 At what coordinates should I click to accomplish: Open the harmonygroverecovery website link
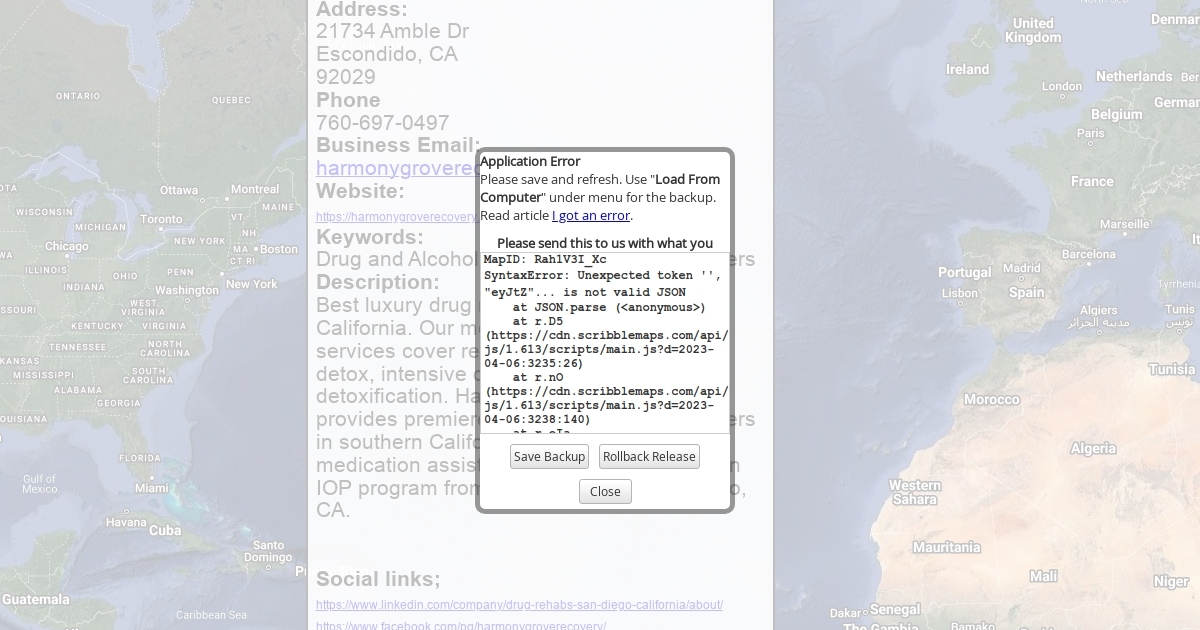[x=396, y=216]
